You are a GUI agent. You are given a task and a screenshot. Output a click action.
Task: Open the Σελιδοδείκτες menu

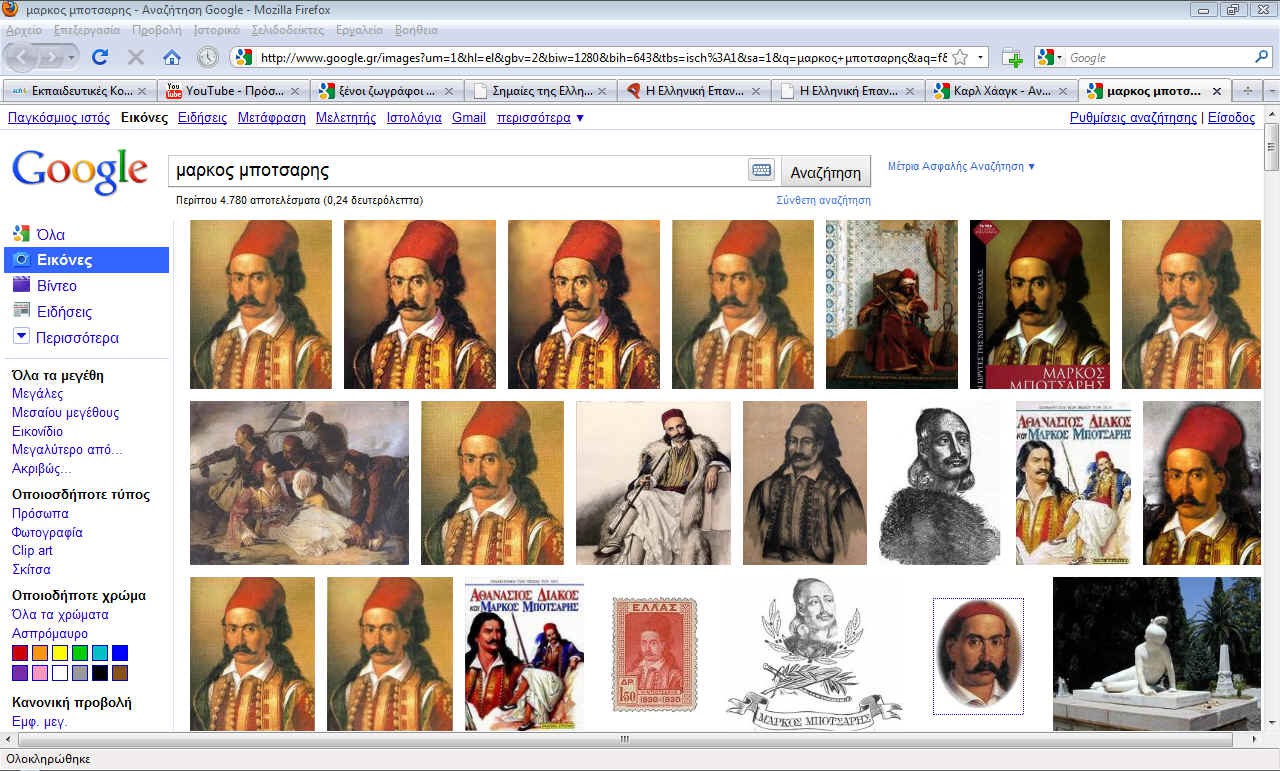point(289,30)
